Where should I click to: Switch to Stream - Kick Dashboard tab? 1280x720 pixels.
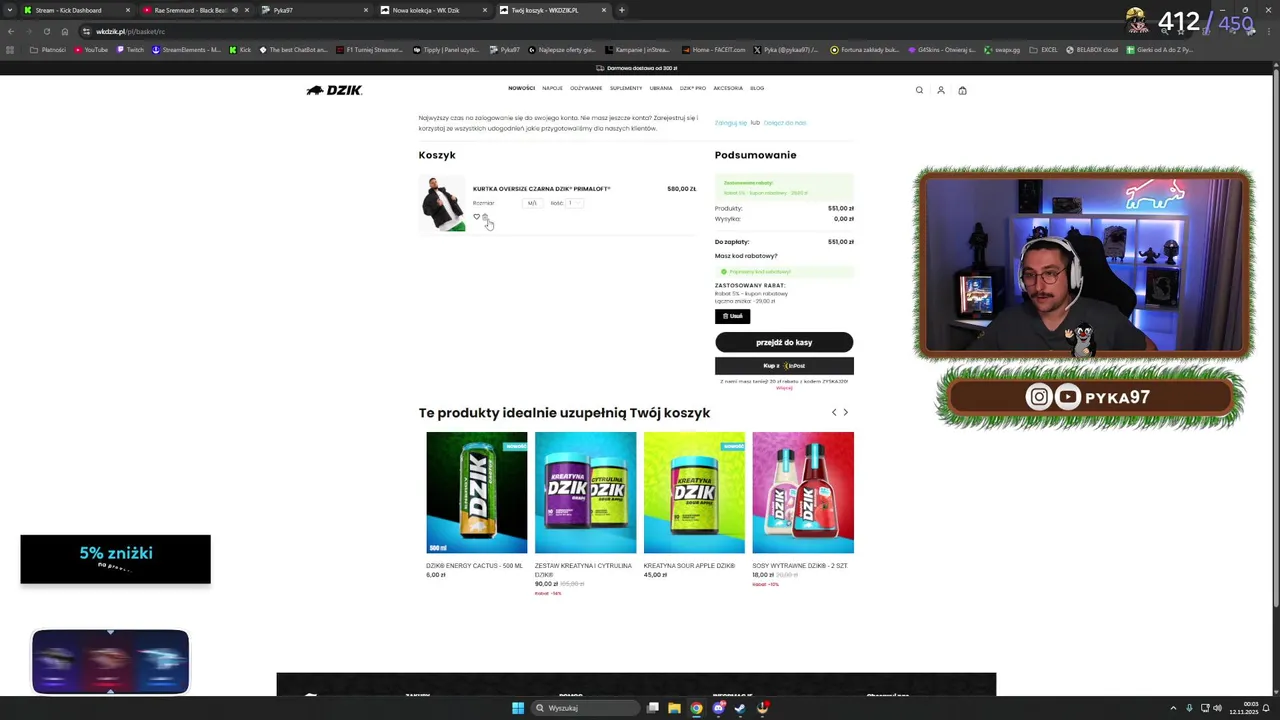(x=75, y=10)
